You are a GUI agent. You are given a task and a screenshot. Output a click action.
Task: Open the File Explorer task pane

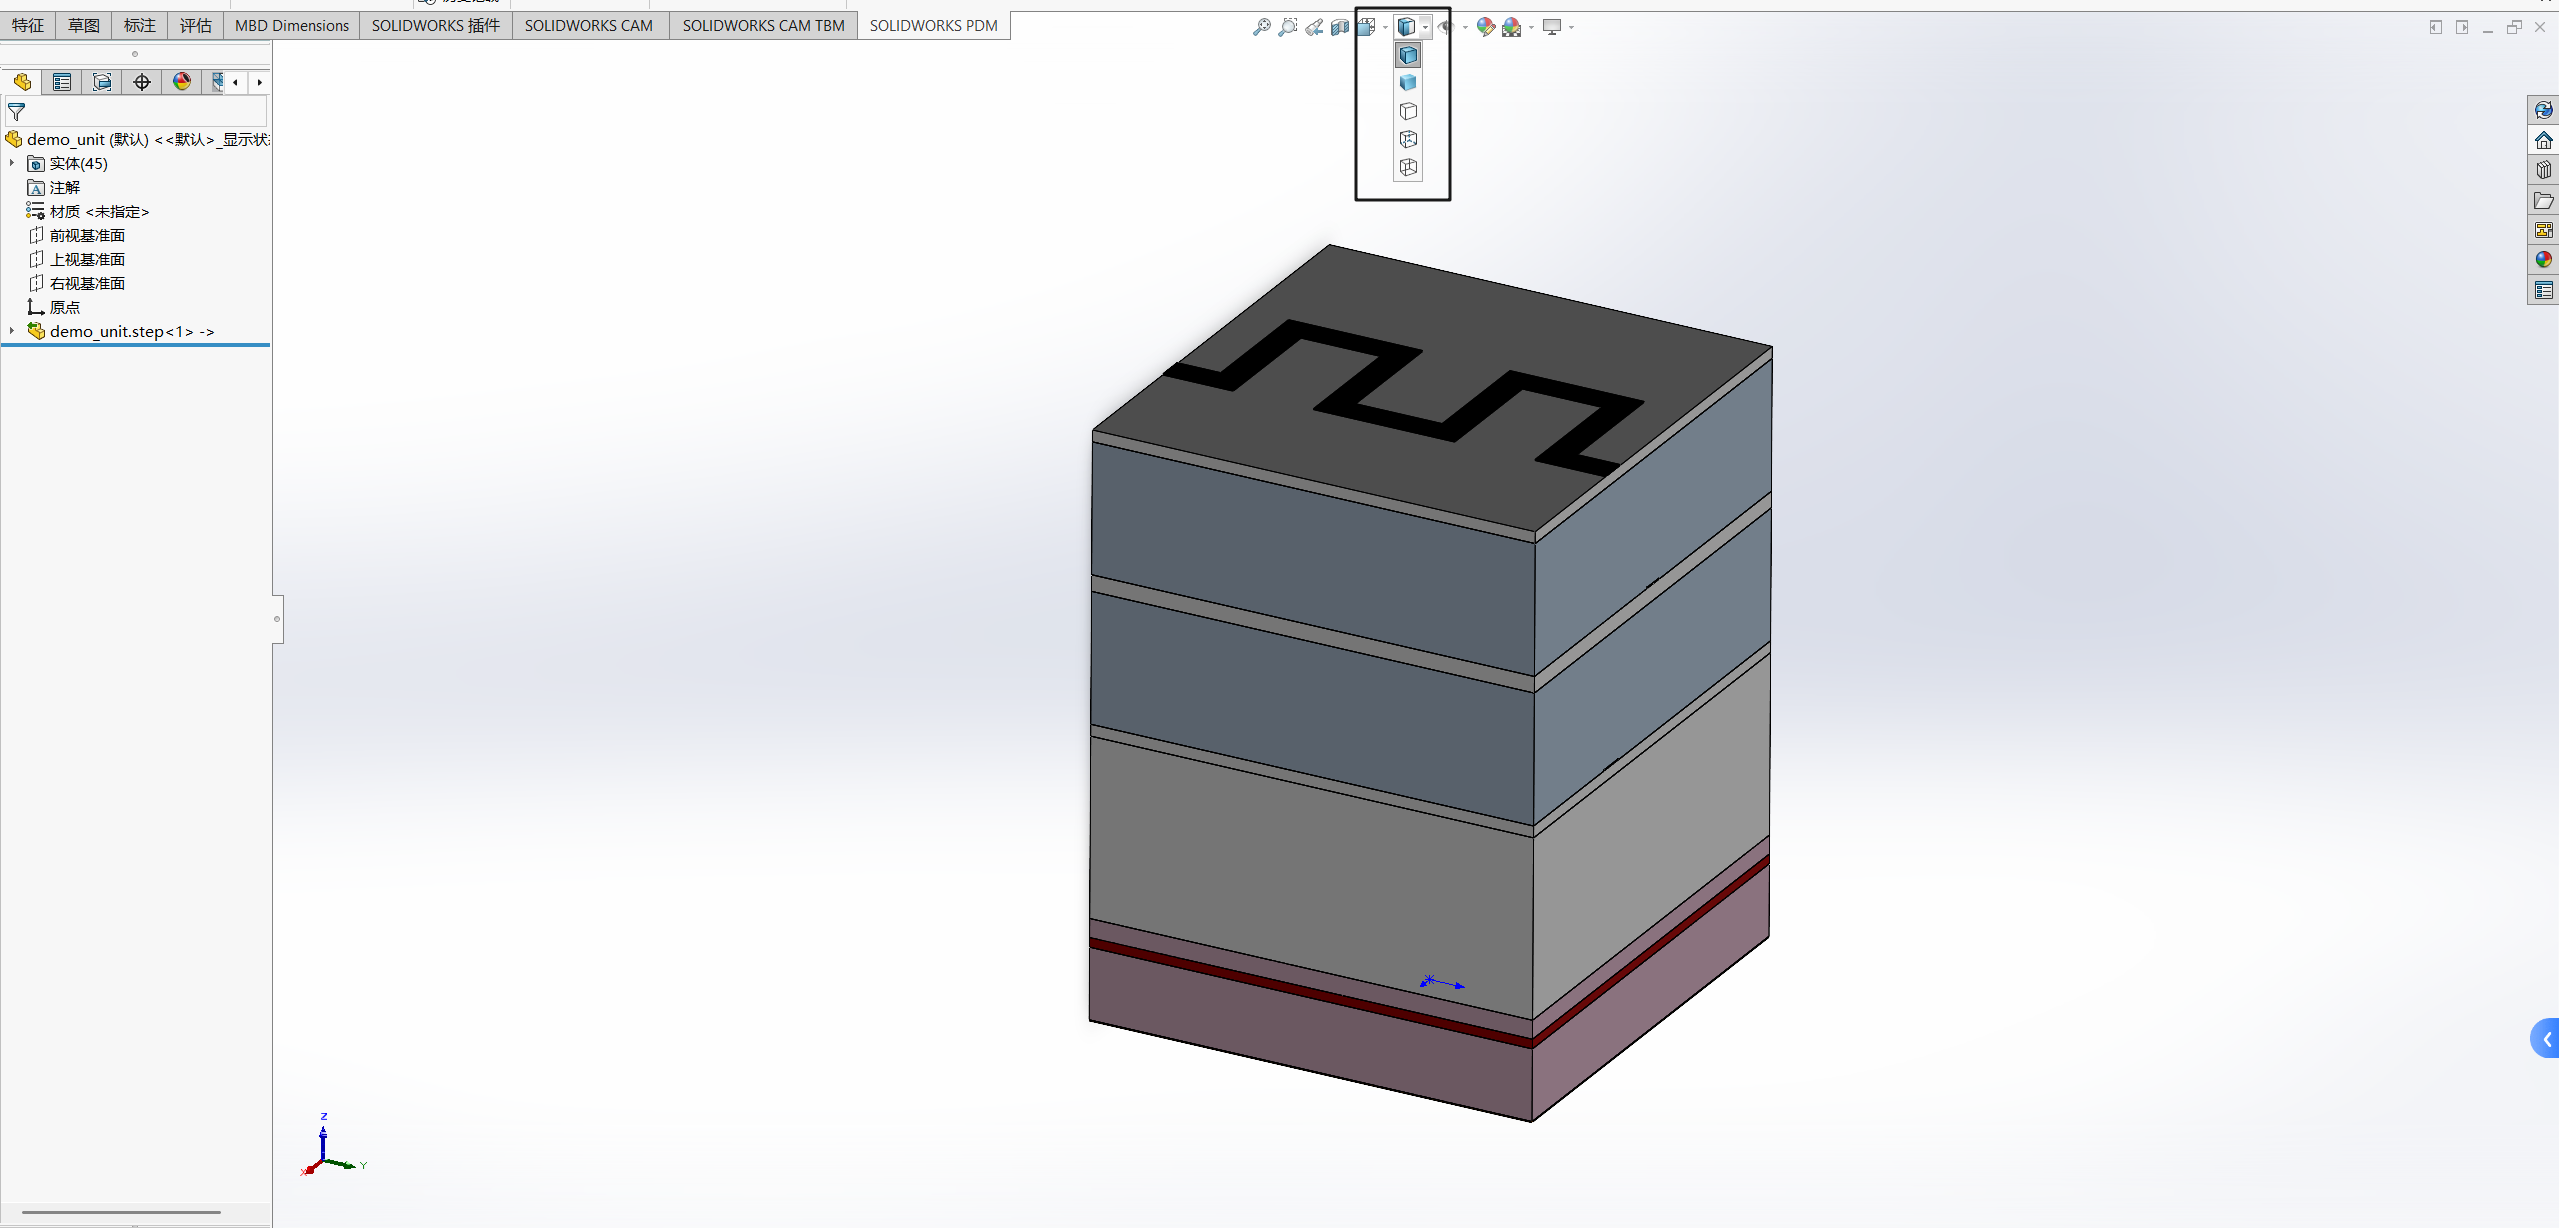[x=2544, y=200]
